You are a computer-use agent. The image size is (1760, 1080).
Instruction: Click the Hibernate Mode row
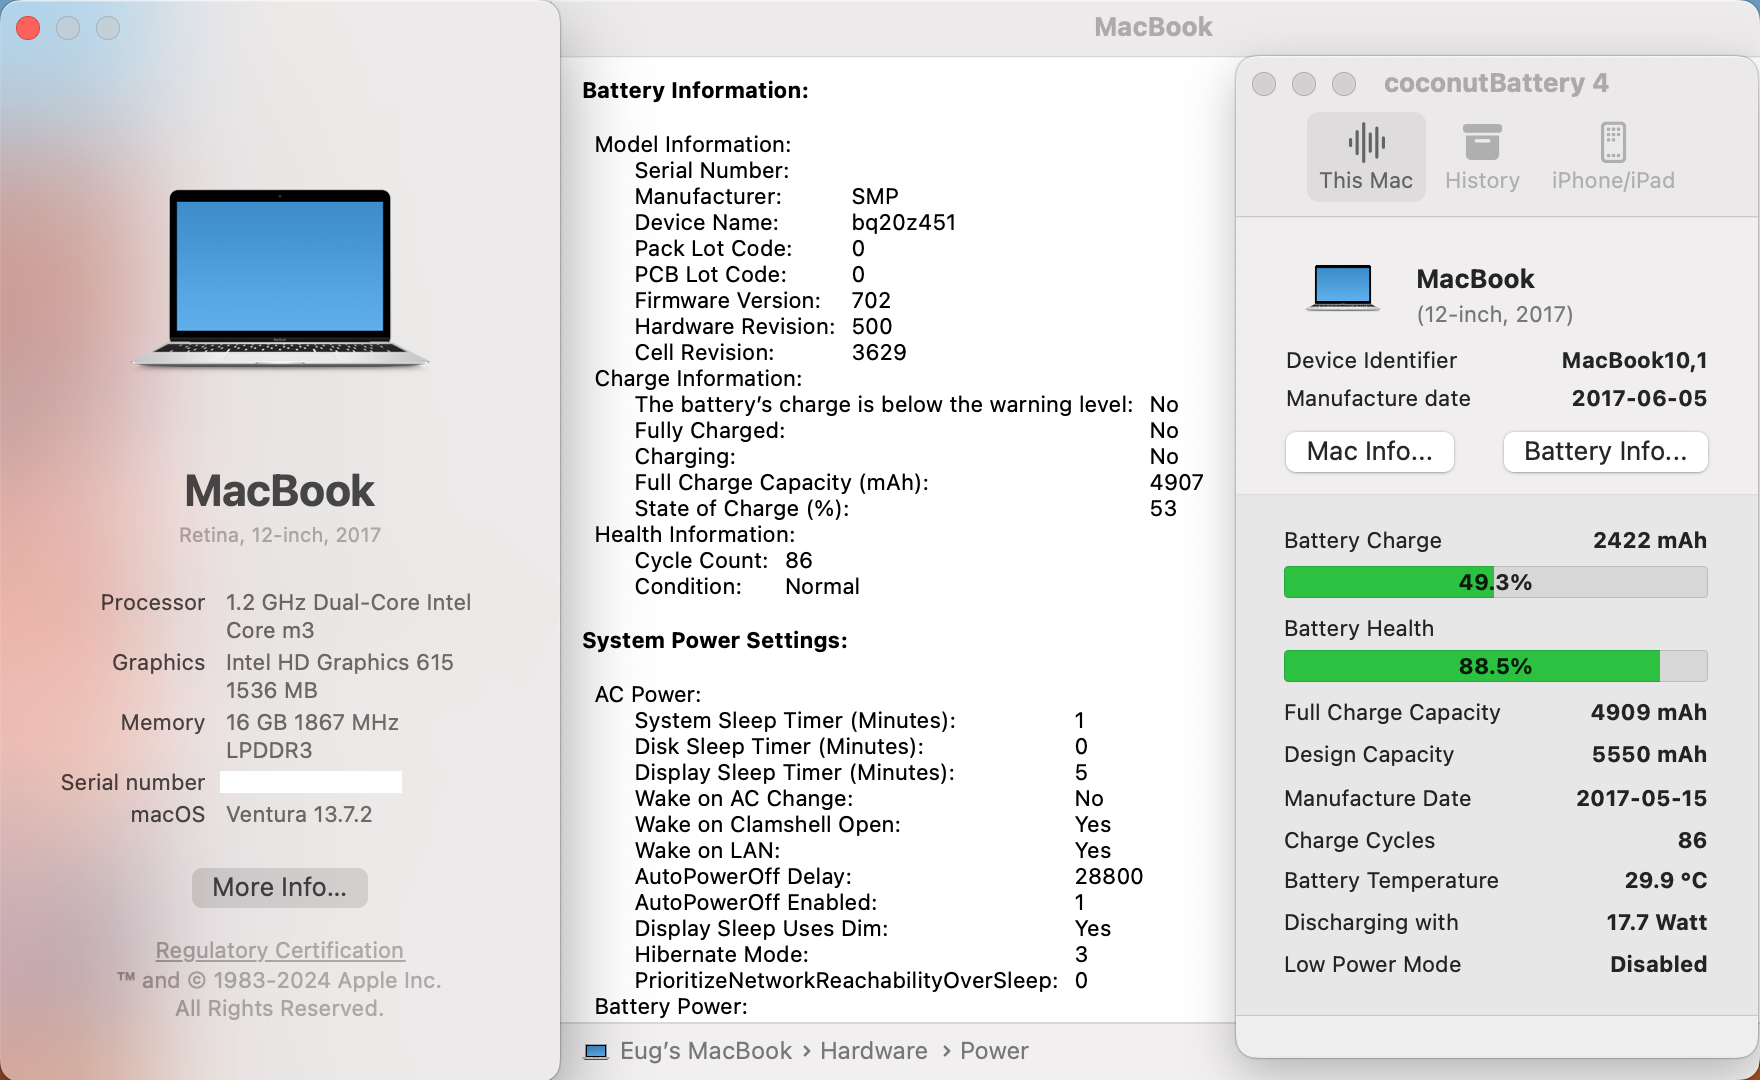[861, 954]
